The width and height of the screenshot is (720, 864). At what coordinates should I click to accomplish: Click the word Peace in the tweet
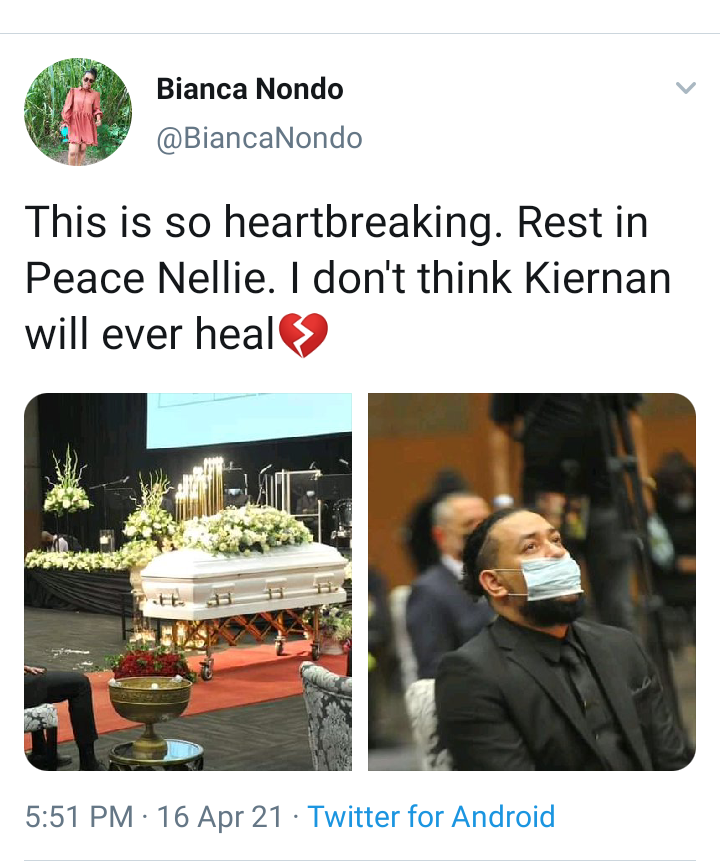(85, 278)
